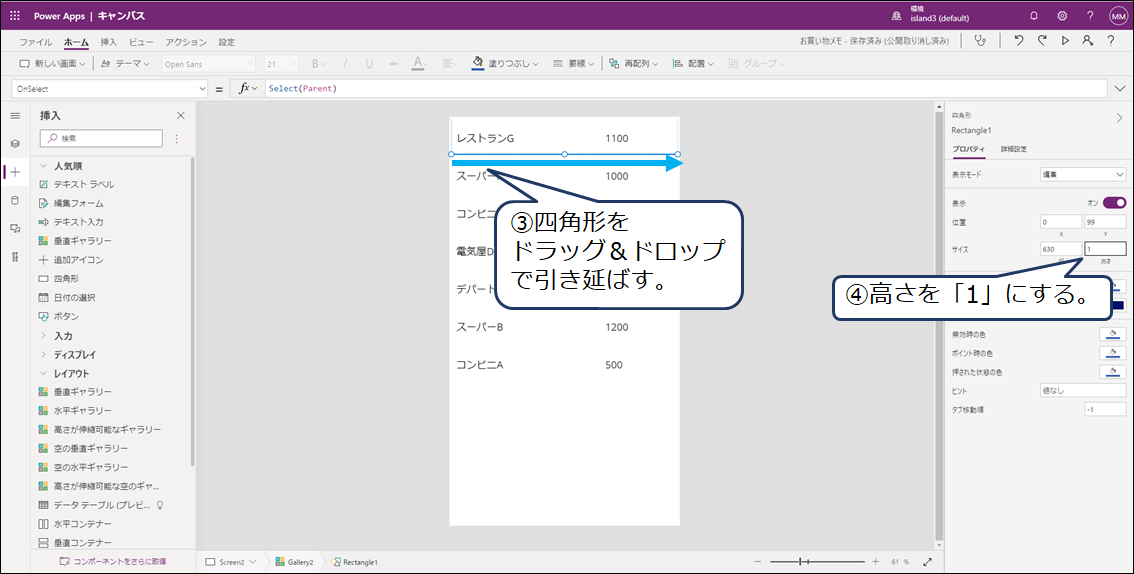The width and height of the screenshot is (1134, 574).
Task: Open the 設定 tab
Action: 226,42
